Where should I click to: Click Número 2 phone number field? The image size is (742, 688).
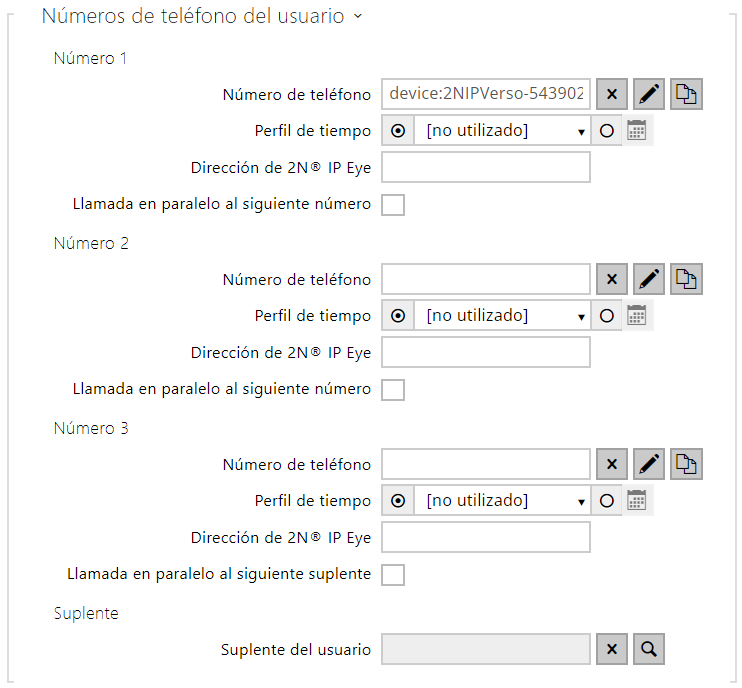[x=486, y=280]
